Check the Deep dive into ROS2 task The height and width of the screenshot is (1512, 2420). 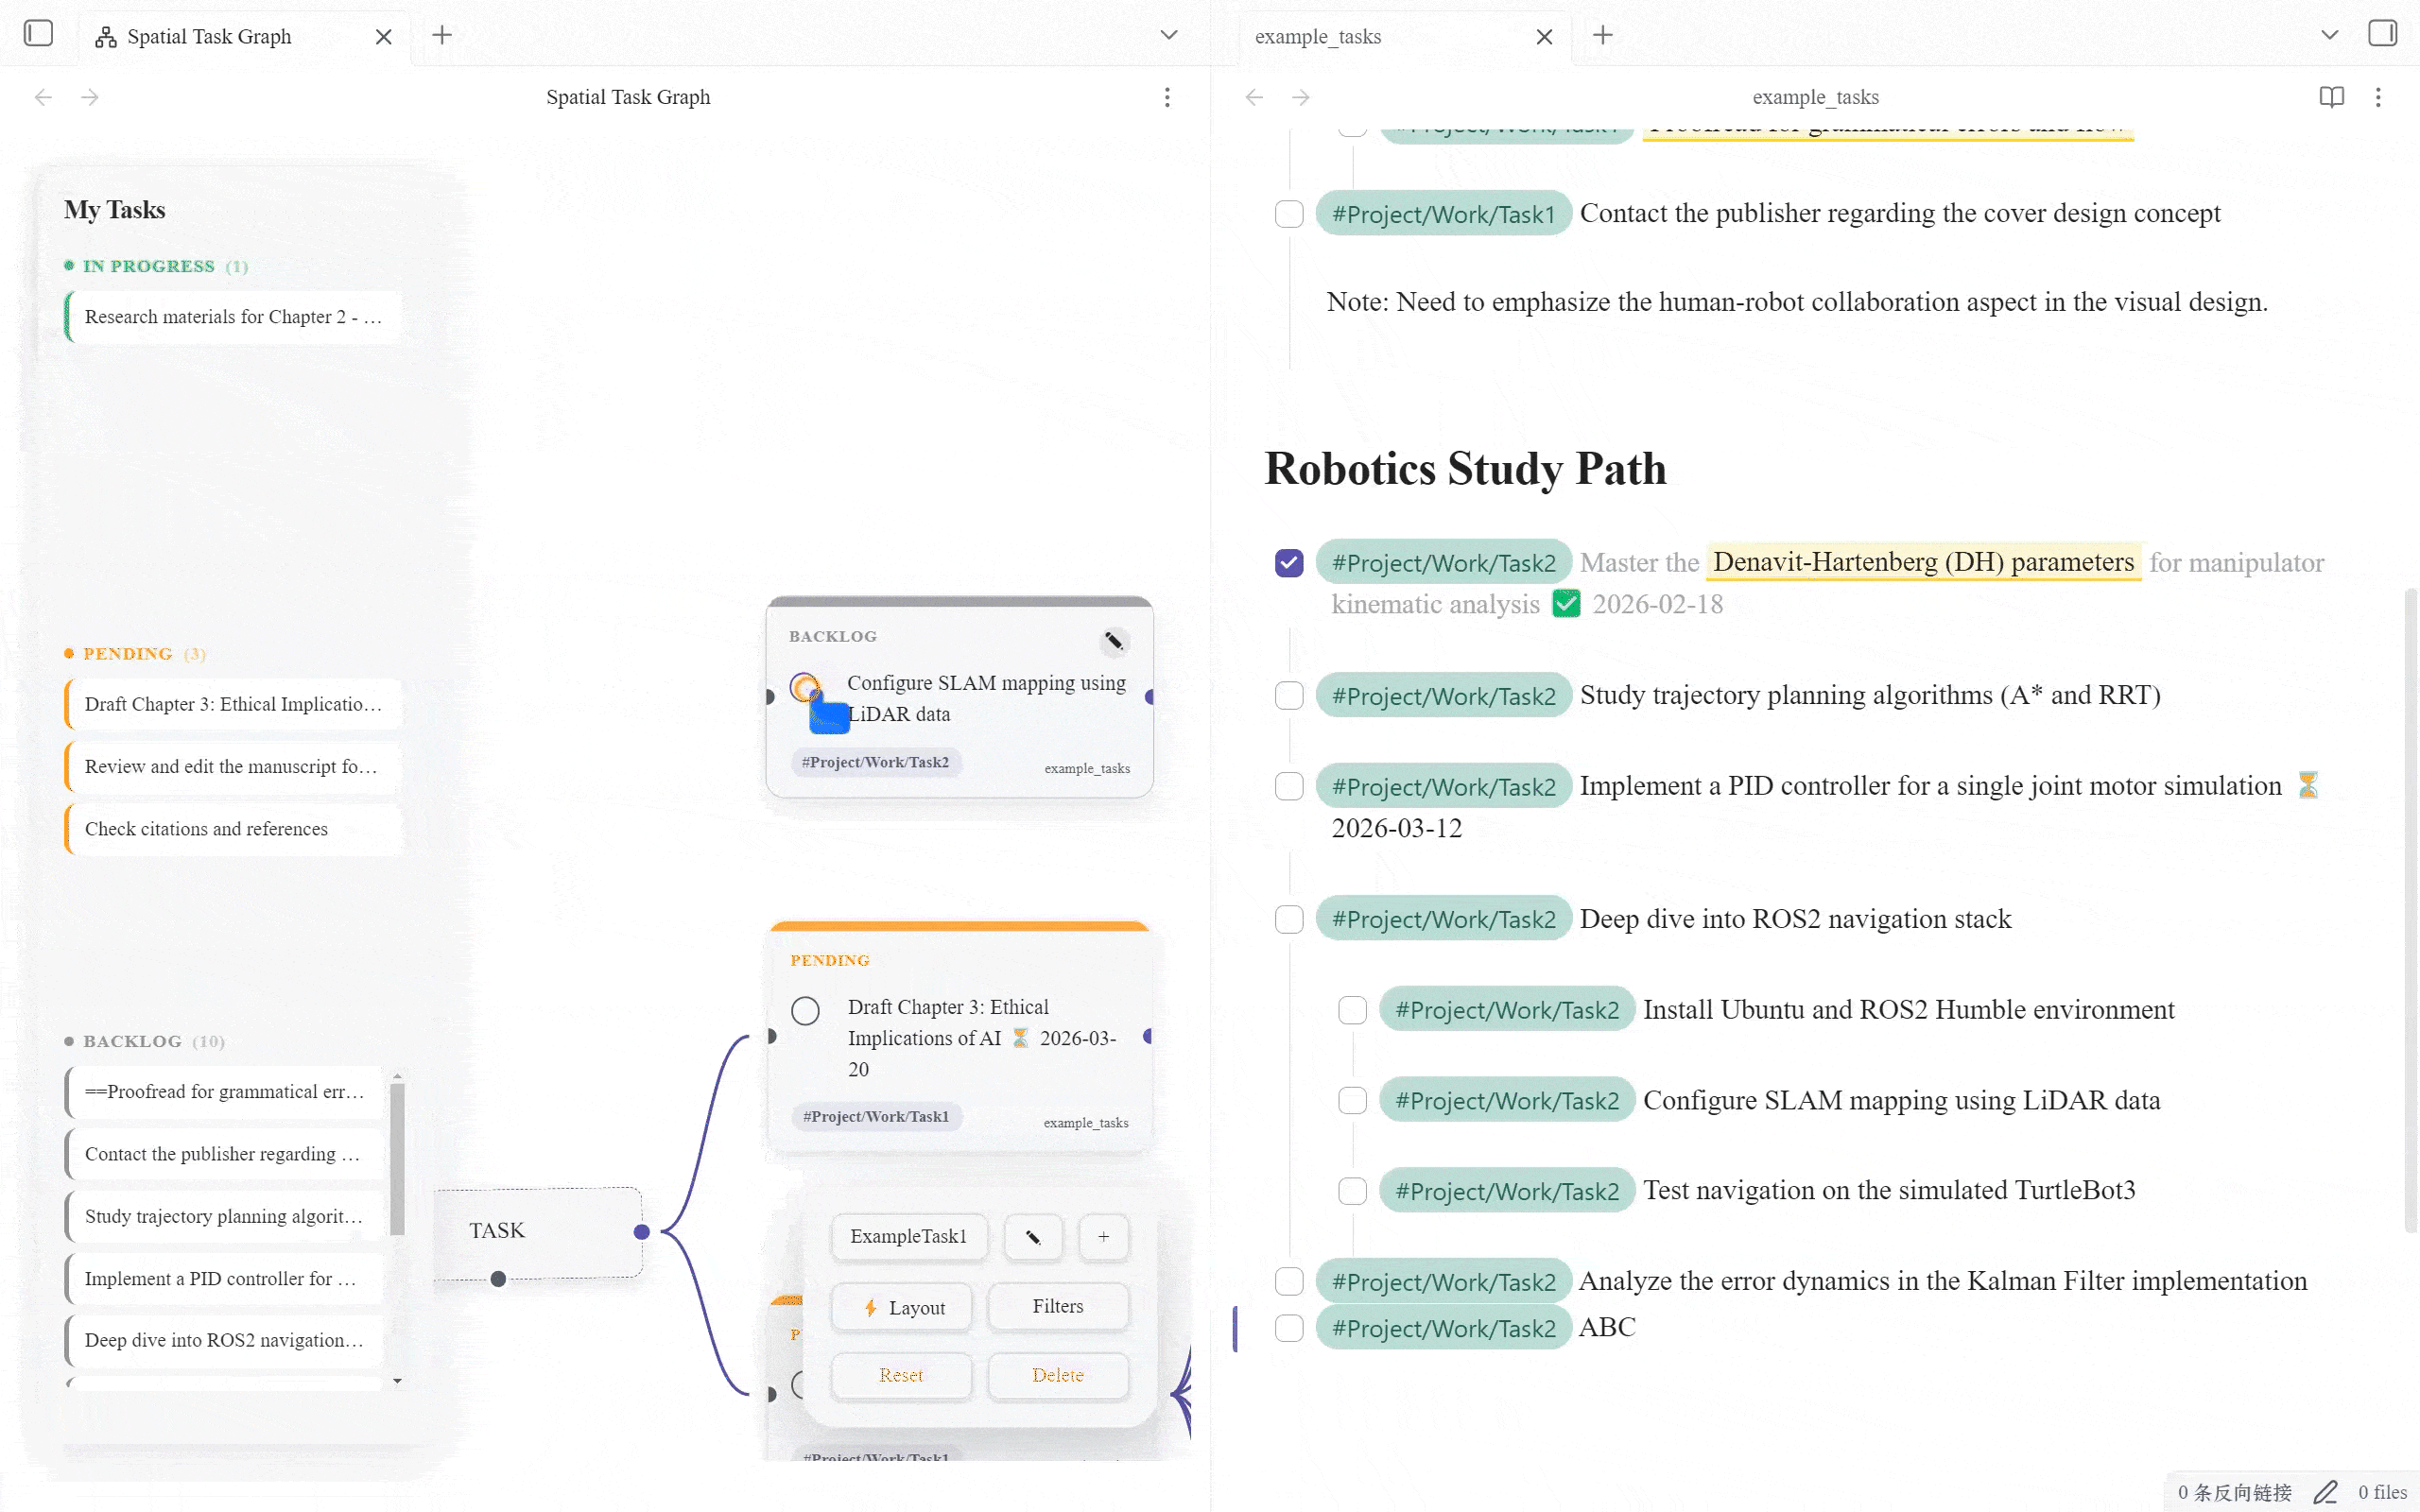1289,920
